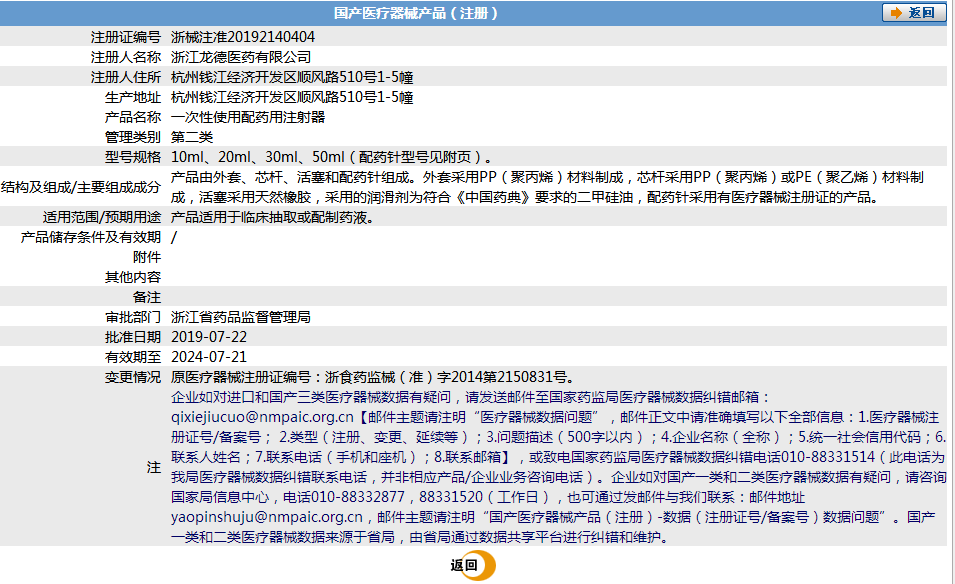Click the label 有效期至
Viewport: 955px width, 584px height.
tap(133, 357)
